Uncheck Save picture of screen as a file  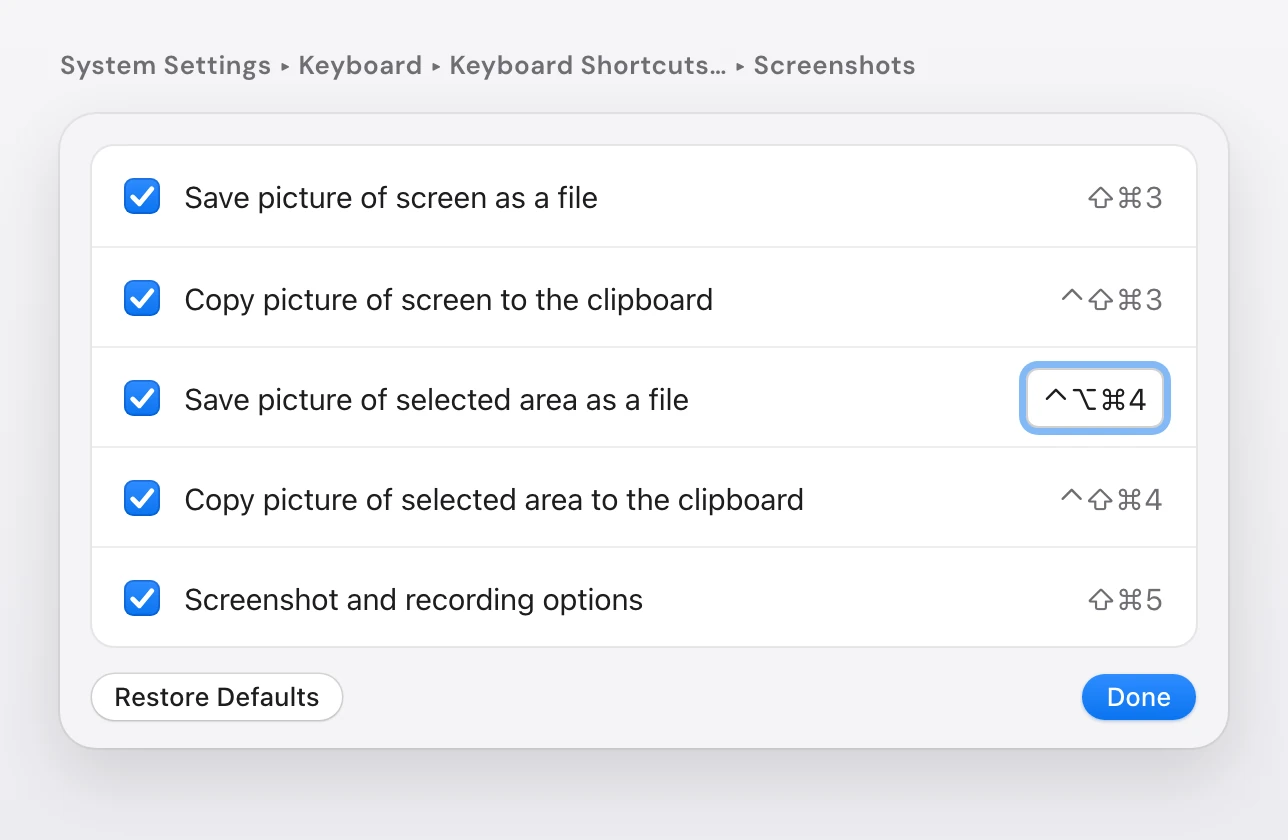(x=142, y=197)
